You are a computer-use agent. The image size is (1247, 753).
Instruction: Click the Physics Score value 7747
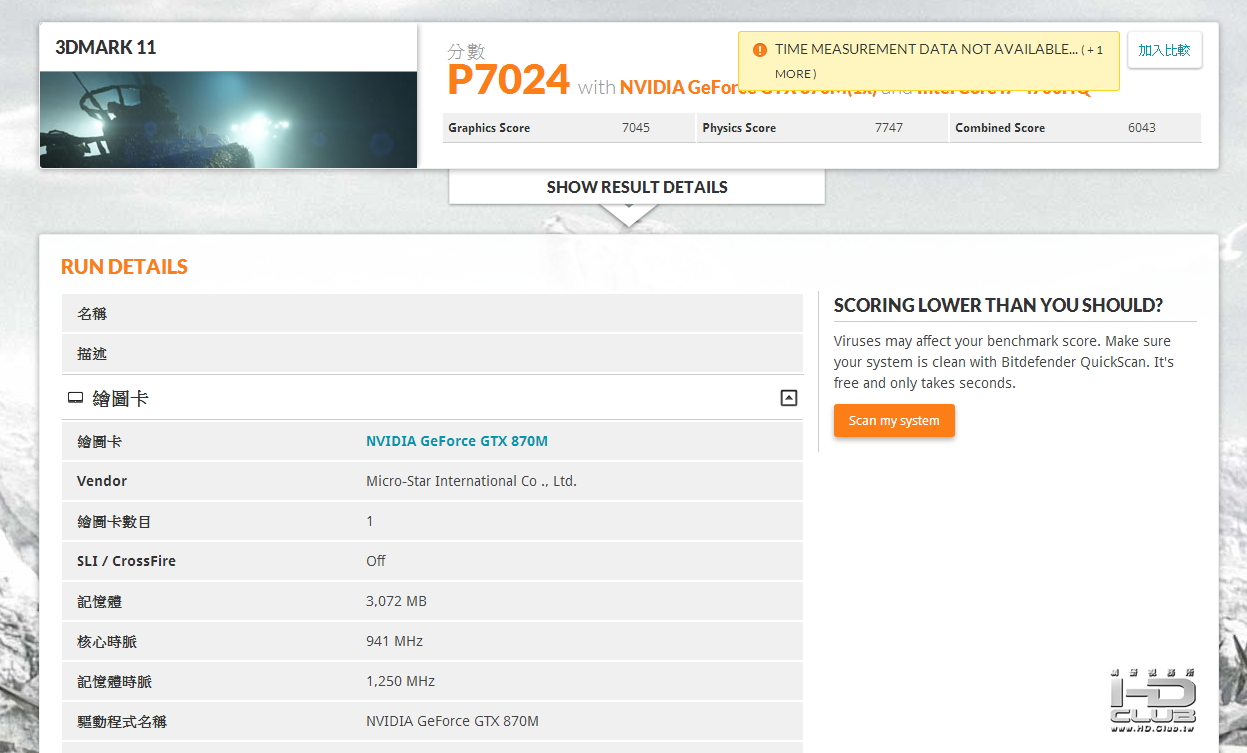(x=889, y=128)
